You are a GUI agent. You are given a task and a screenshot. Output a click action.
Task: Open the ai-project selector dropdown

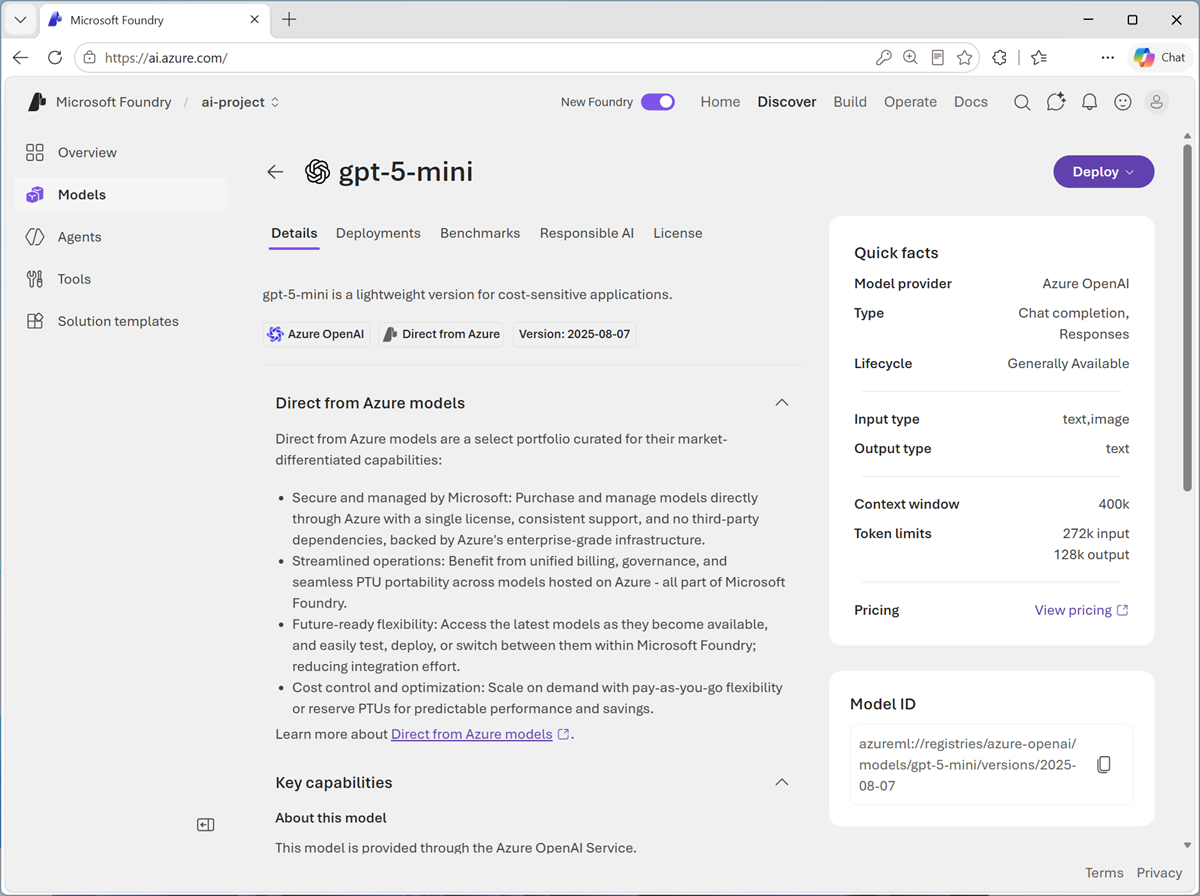click(240, 102)
